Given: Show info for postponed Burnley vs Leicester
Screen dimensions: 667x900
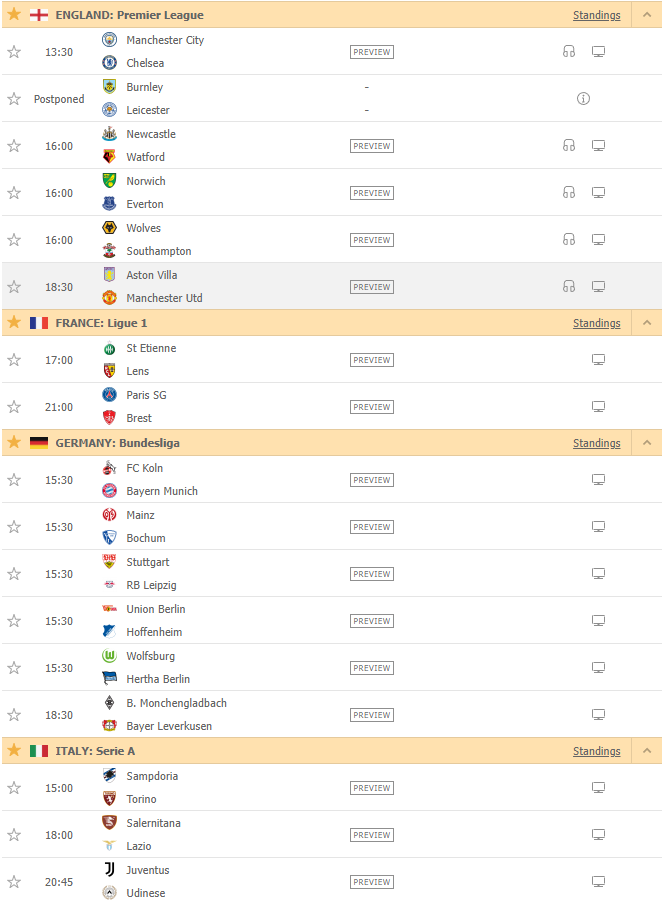Looking at the screenshot, I should tap(583, 99).
